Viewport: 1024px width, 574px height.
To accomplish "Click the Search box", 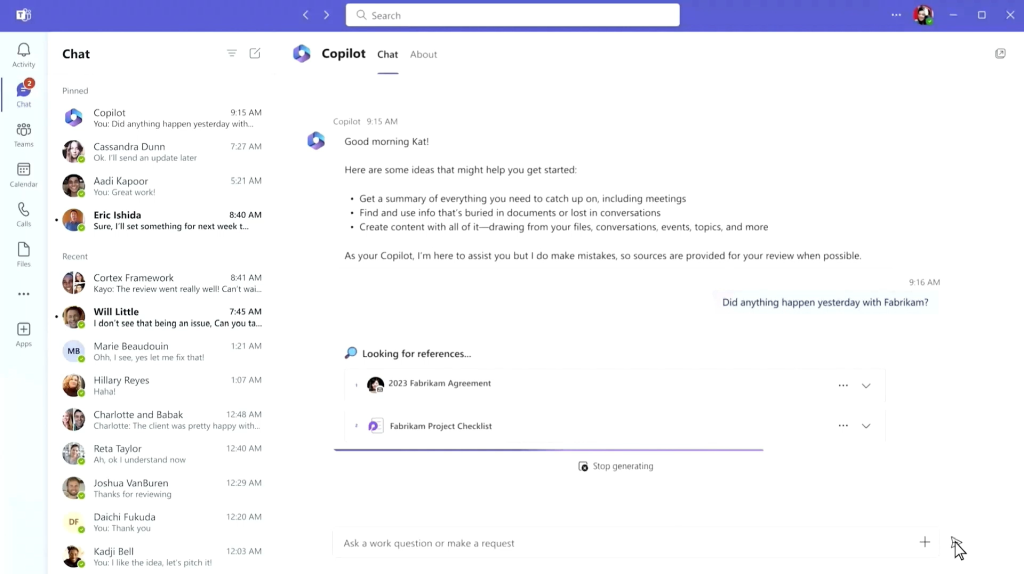I will [x=513, y=15].
